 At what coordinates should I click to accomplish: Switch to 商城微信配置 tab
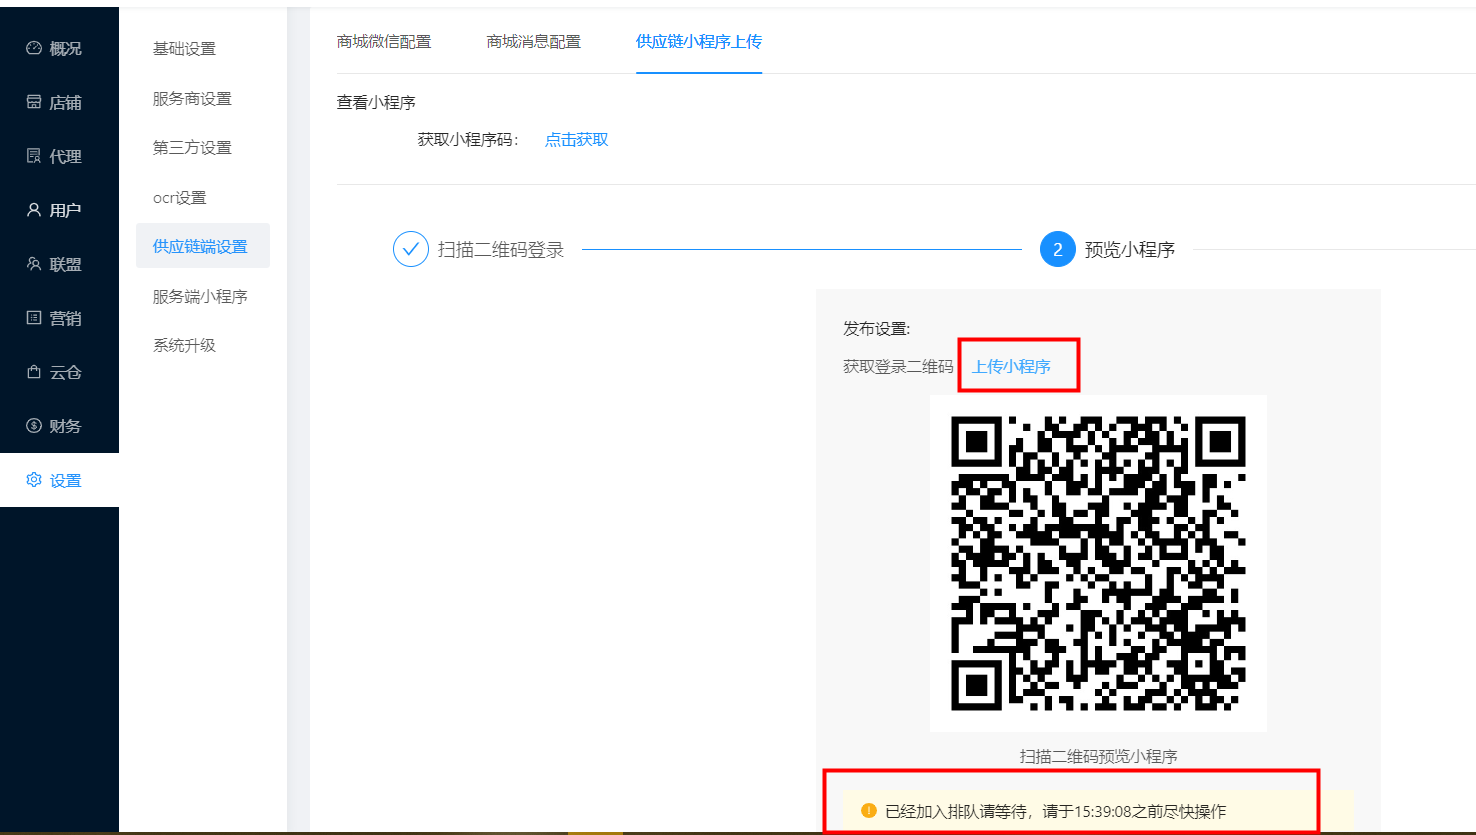(384, 41)
